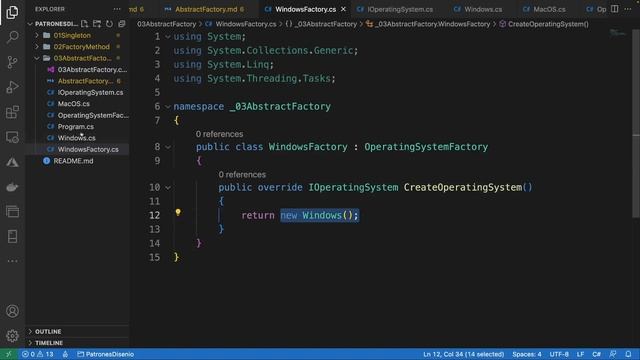Image resolution: width=640 pixels, height=360 pixels.
Task: Open remote window indicator in status bar
Action: [8, 354]
